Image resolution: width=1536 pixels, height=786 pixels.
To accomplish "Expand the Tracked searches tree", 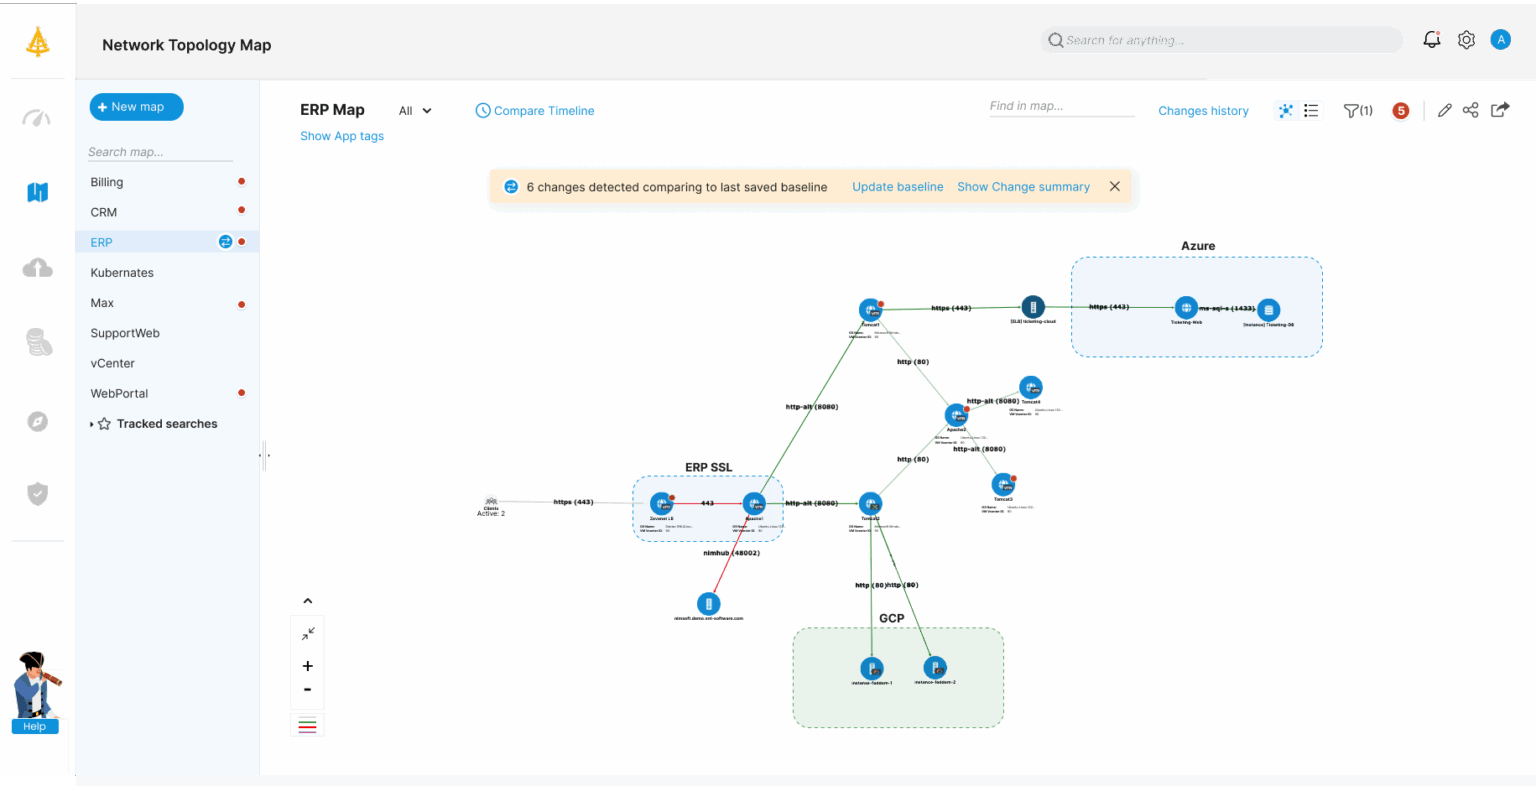I will coord(92,424).
